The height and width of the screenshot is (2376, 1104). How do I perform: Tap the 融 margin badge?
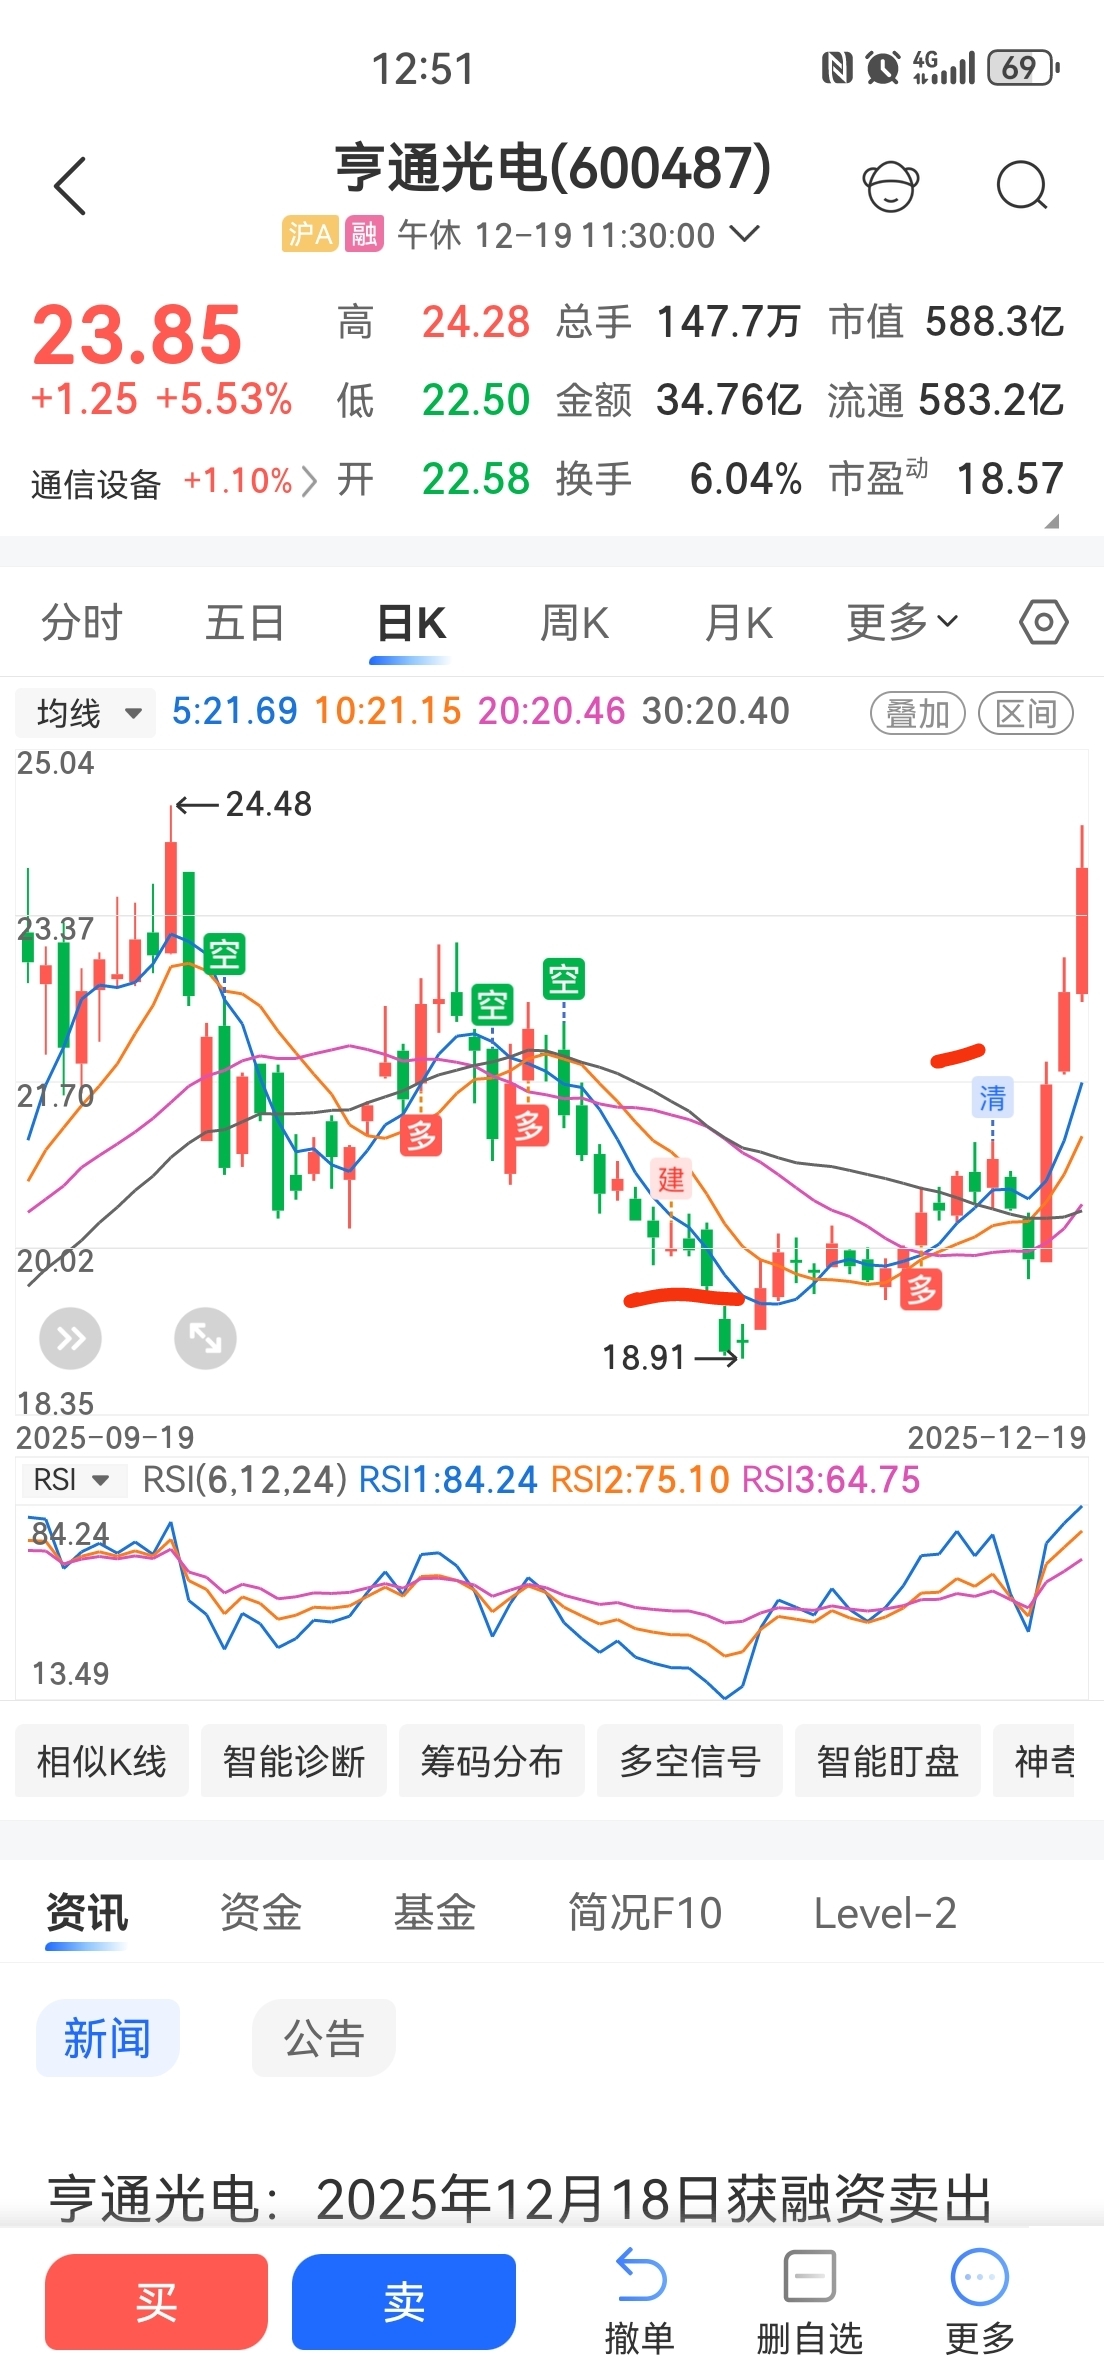pos(364,234)
